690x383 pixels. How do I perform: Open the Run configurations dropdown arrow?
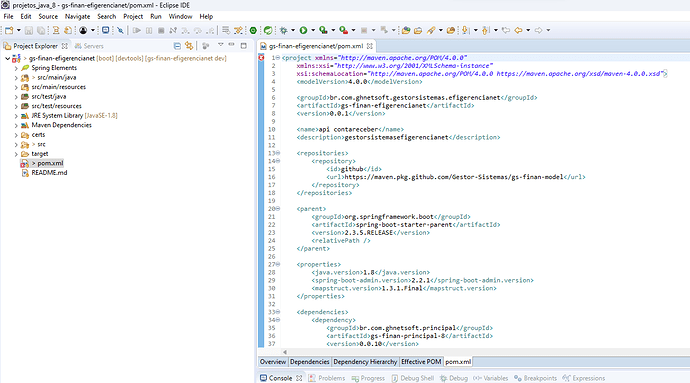pos(313,30)
